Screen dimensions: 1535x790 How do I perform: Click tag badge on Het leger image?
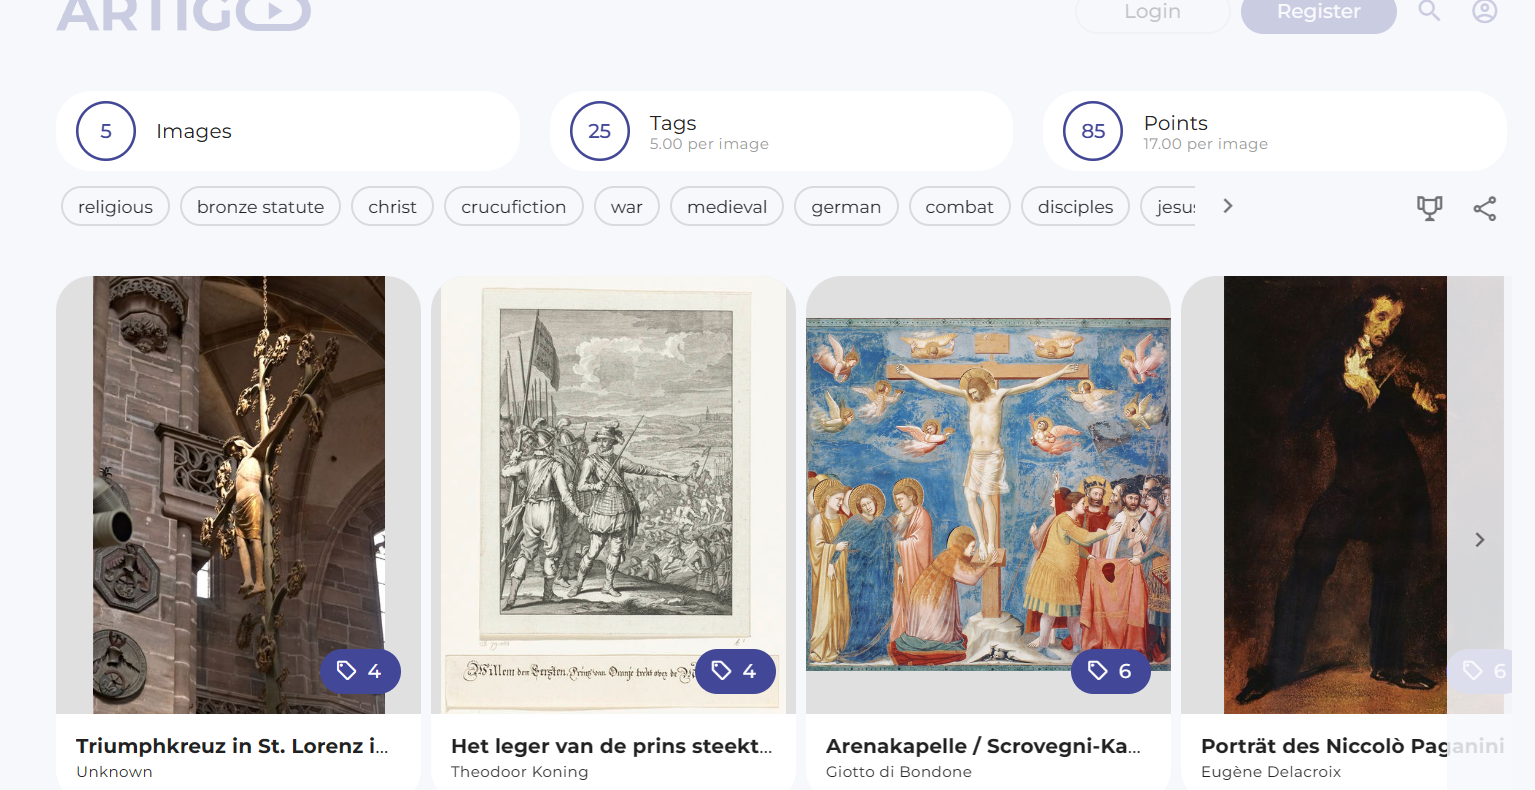tap(735, 671)
